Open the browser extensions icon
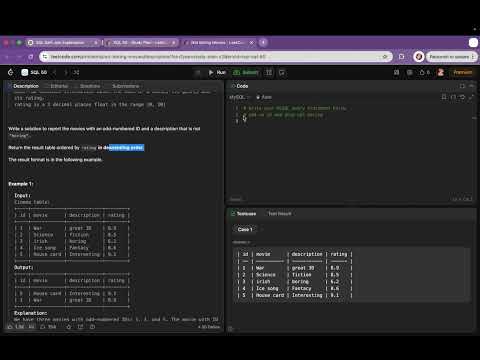This screenshot has height=360, width=480. tap(402, 57)
